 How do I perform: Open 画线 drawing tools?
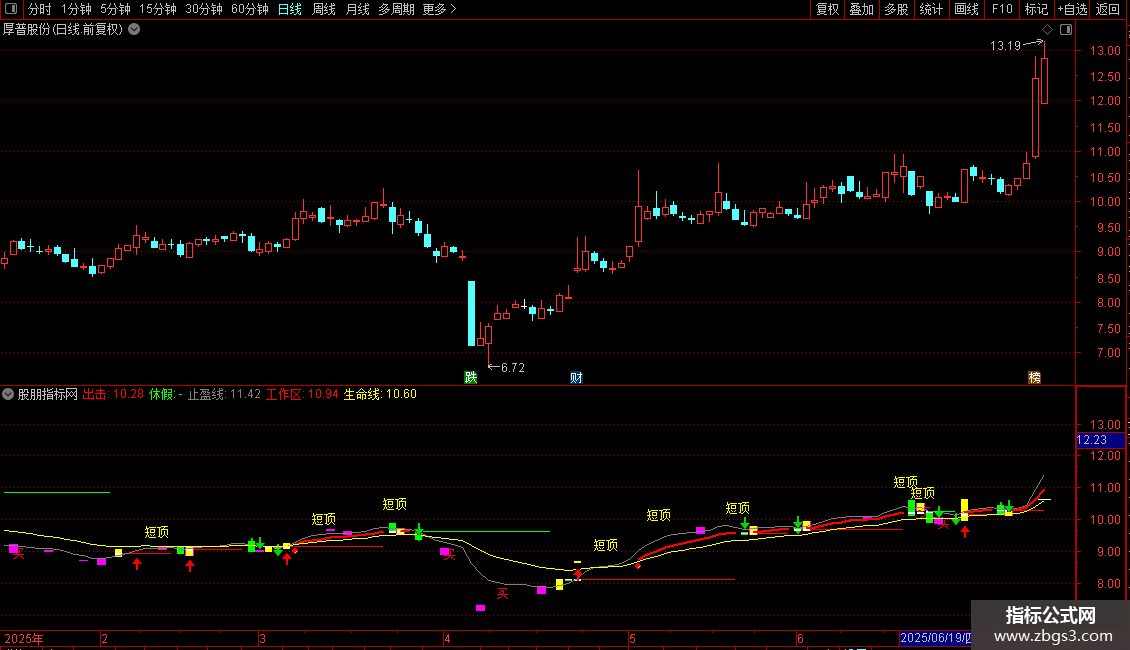click(966, 9)
